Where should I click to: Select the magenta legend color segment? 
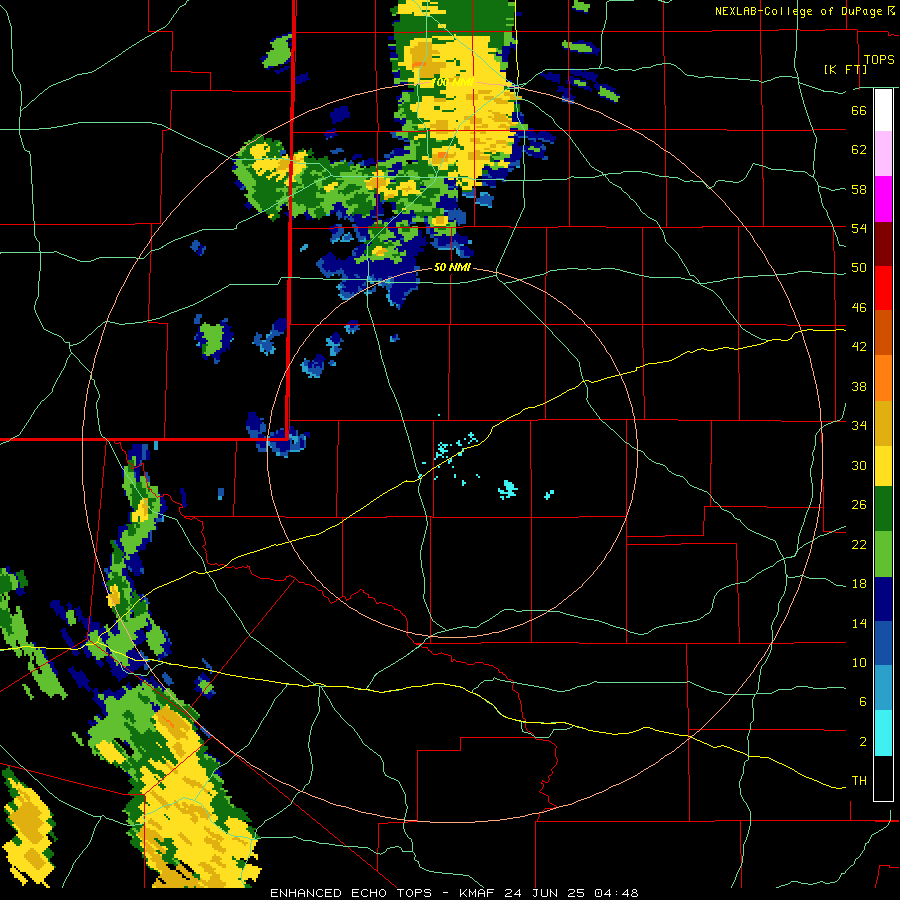883,199
